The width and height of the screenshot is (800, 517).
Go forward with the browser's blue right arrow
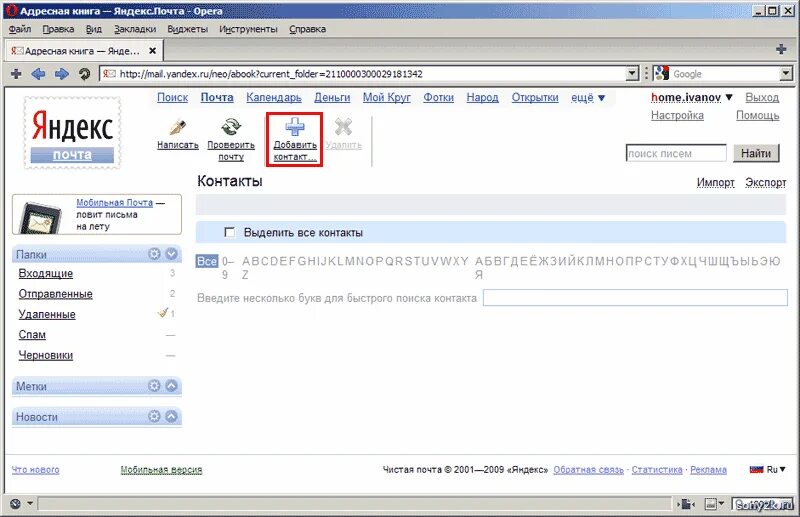pos(62,74)
